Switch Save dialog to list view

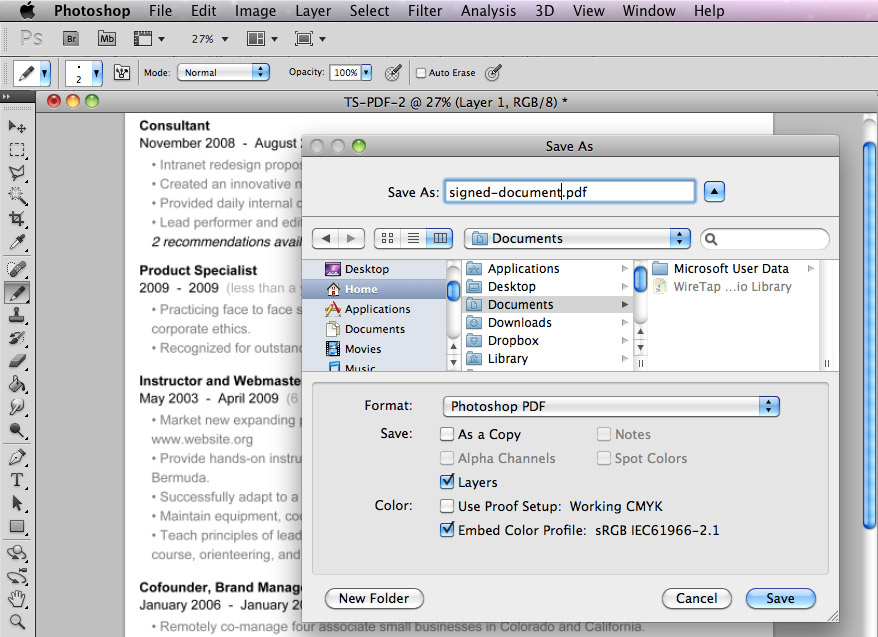[413, 238]
